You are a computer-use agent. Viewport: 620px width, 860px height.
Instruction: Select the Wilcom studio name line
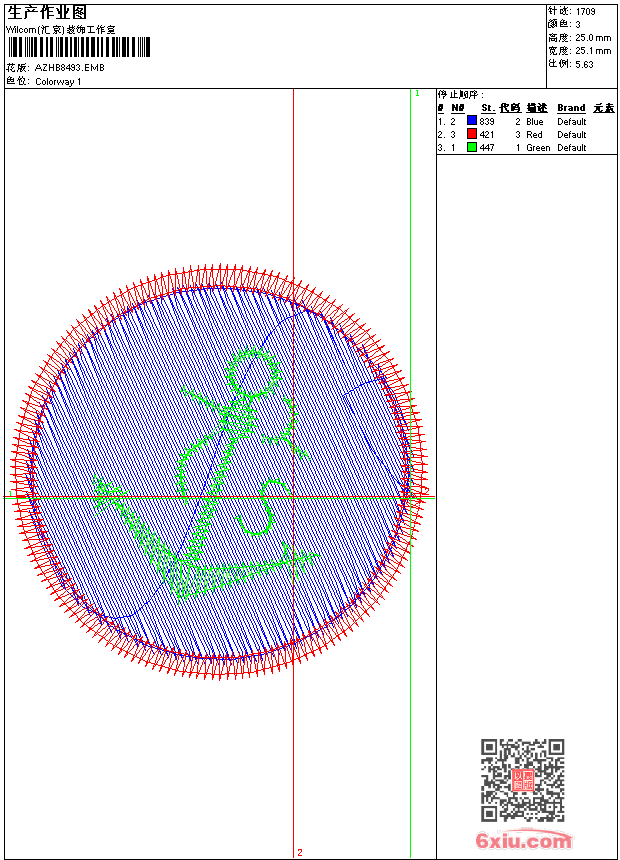point(60,30)
